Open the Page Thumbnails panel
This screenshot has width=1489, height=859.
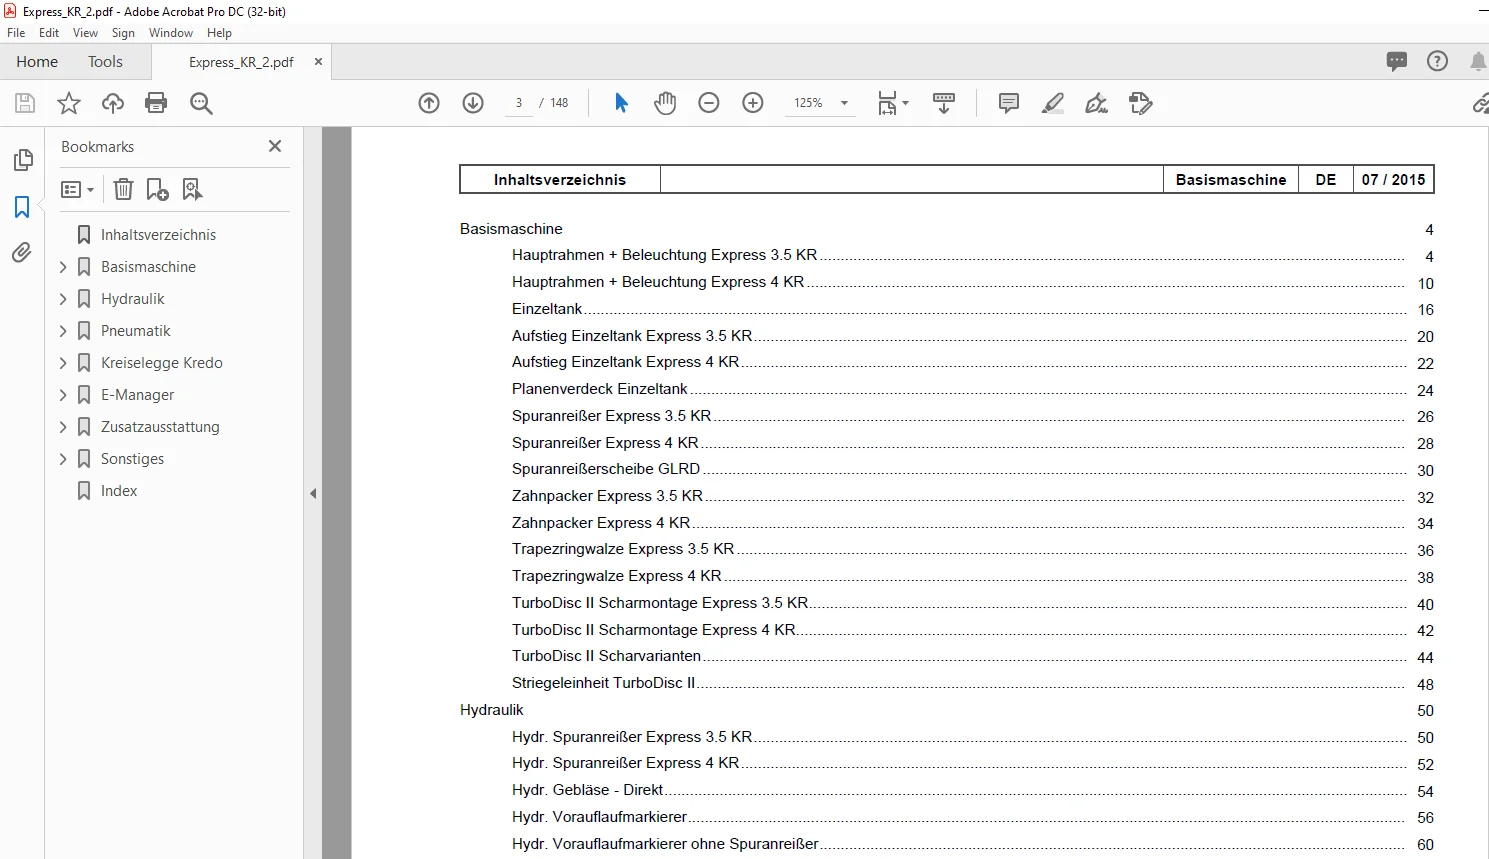(x=22, y=160)
